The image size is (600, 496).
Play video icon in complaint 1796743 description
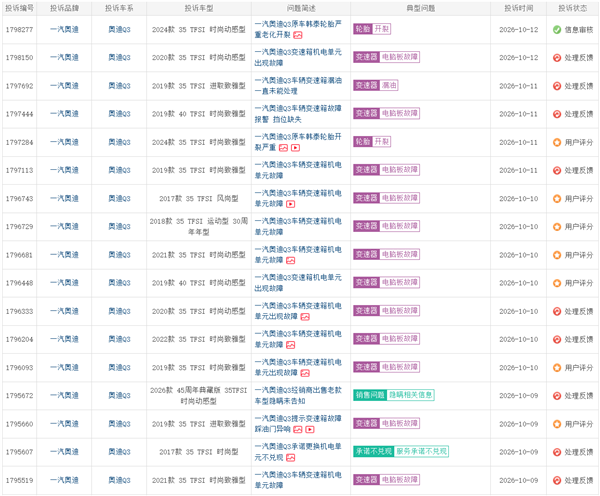click(290, 204)
